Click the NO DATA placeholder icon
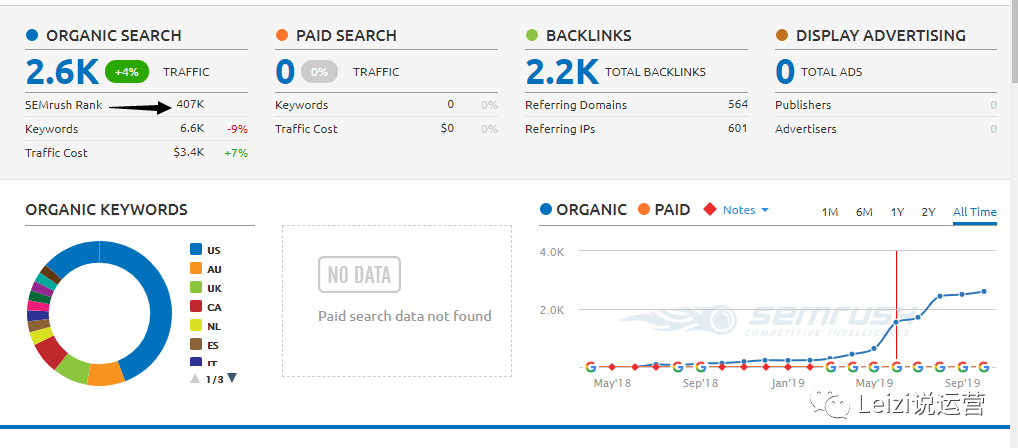 coord(359,275)
